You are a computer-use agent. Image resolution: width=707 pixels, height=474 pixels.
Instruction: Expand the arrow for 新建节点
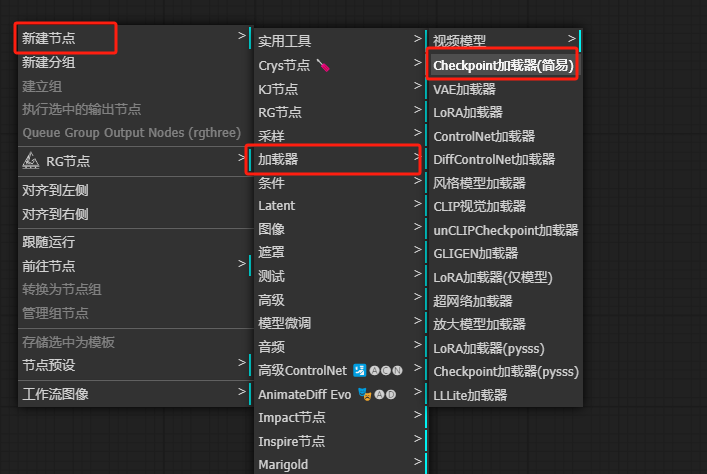242,36
